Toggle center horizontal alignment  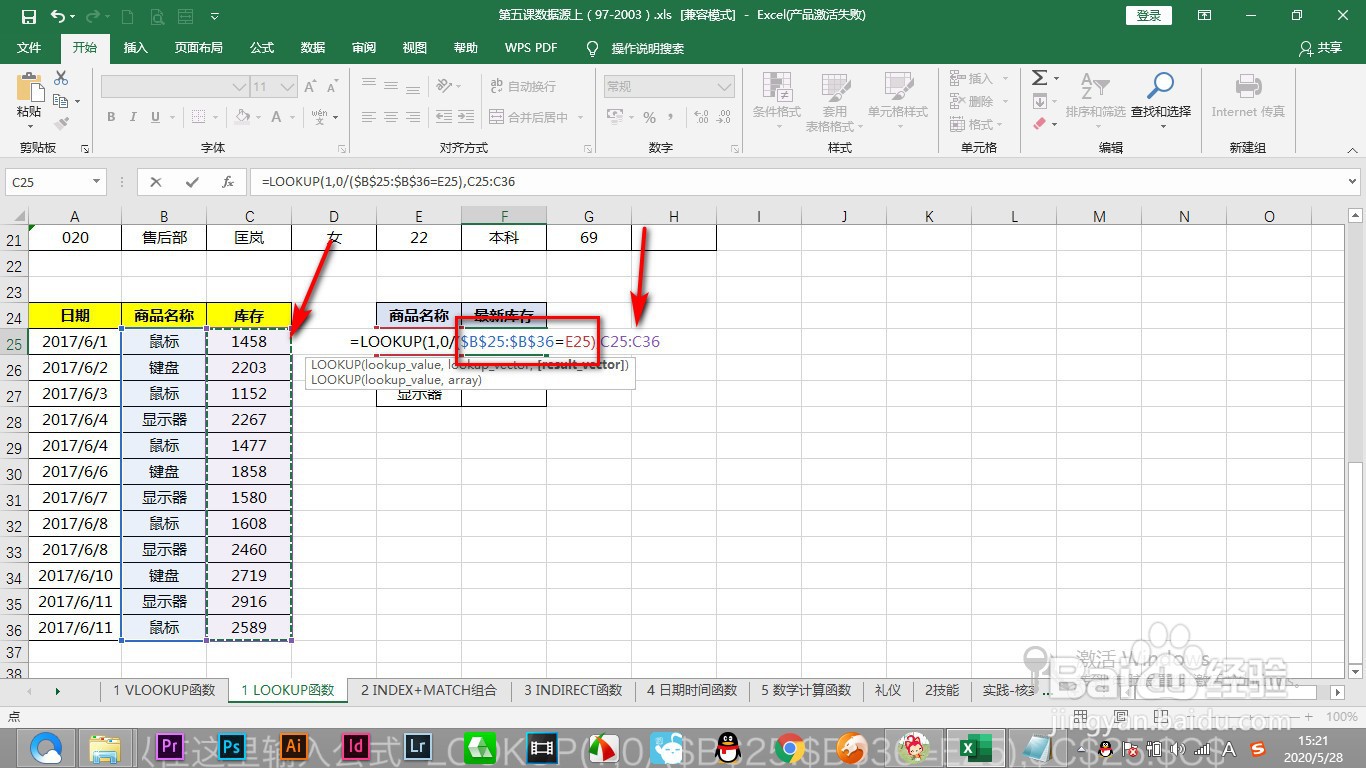coord(392,117)
